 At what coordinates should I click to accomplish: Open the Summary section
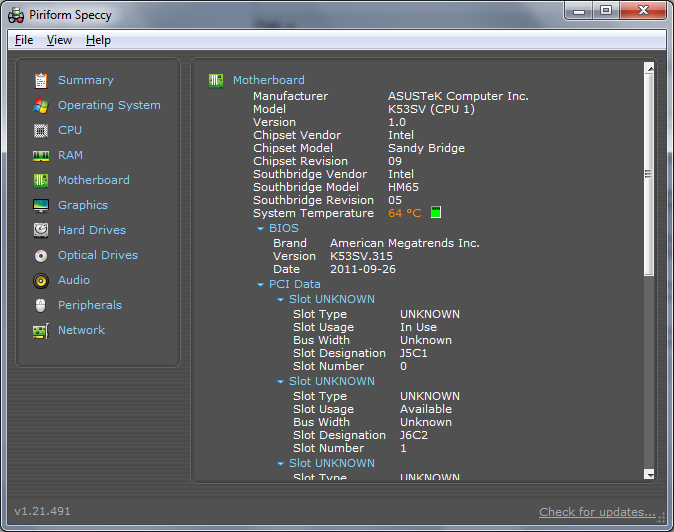click(86, 80)
